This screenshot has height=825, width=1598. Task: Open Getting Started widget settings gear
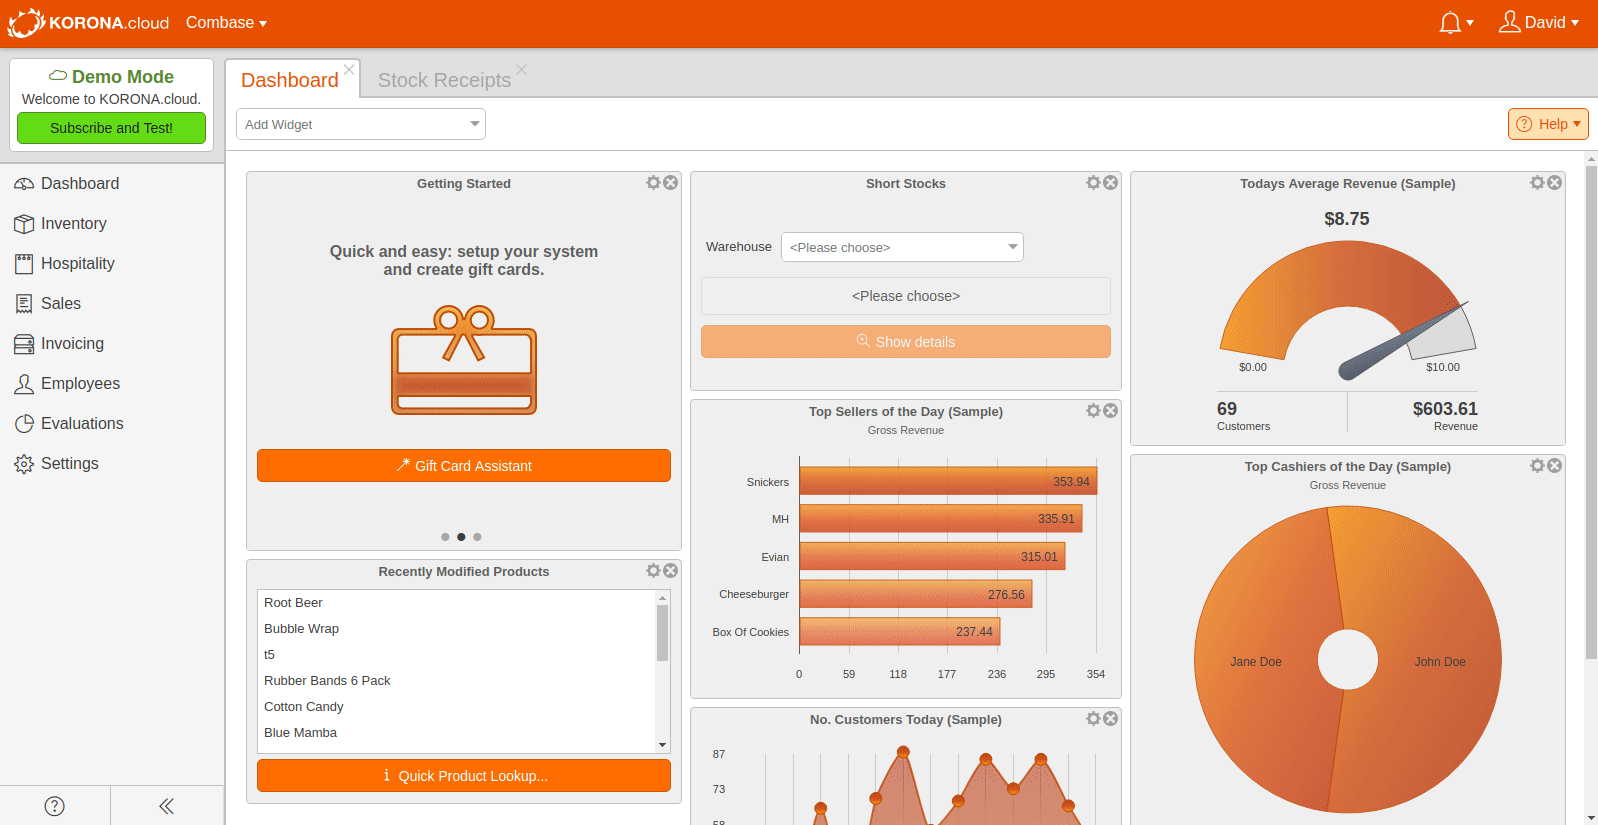(x=653, y=183)
